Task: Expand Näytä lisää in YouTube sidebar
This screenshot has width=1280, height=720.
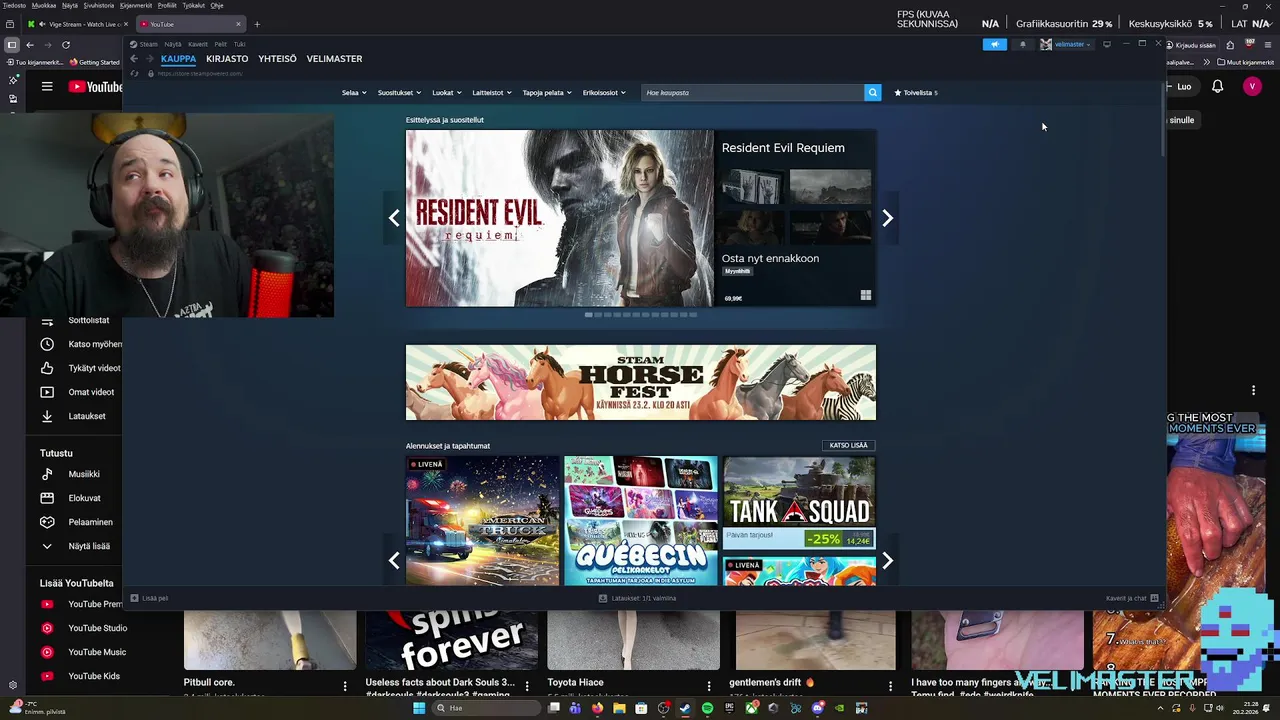Action: pyautogui.click(x=74, y=546)
